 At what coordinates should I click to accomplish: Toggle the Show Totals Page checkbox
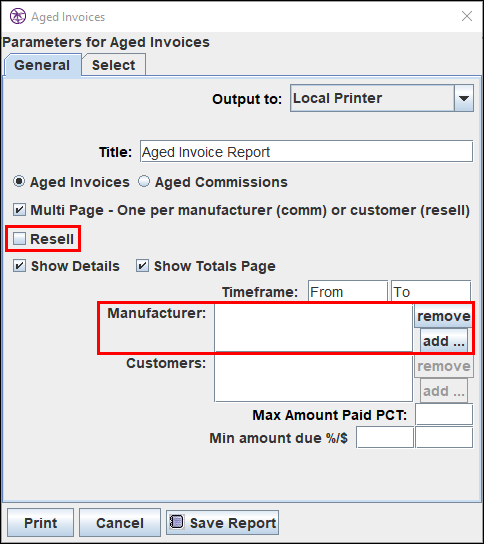[x=142, y=266]
